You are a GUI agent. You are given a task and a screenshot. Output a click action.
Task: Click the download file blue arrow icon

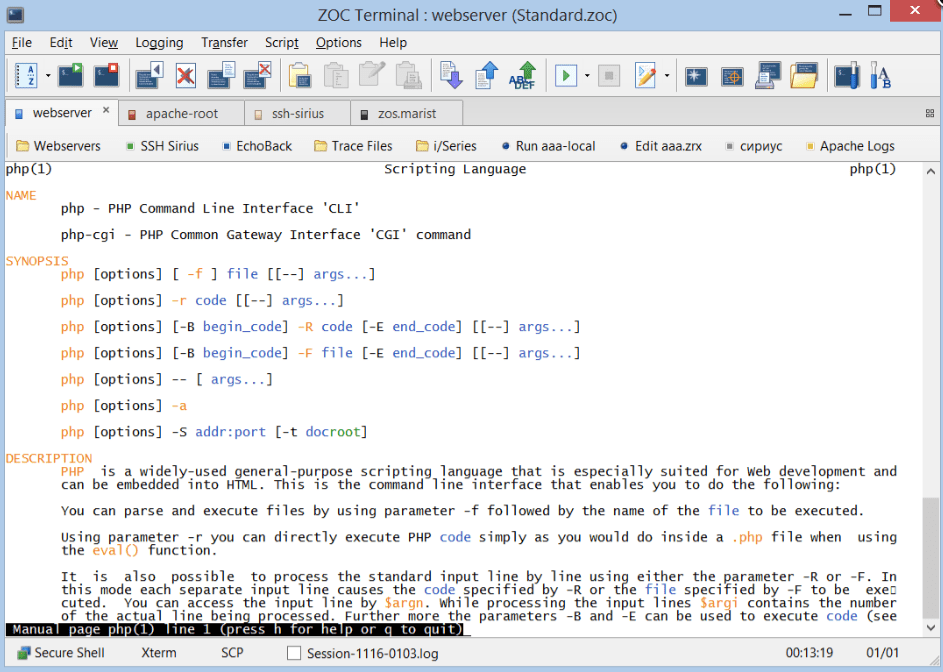pyautogui.click(x=450, y=76)
